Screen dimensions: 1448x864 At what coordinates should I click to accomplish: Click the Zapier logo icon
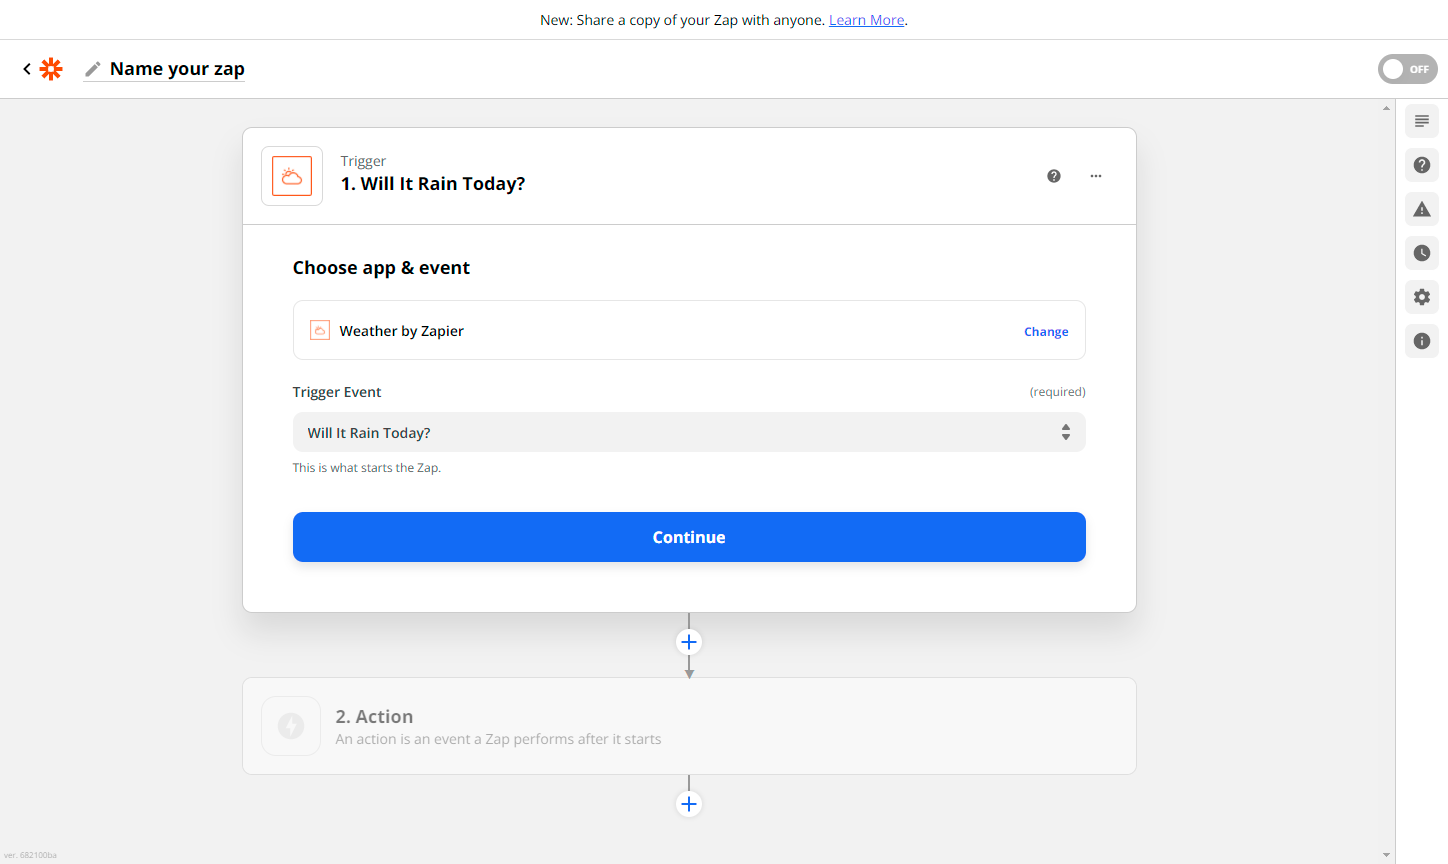51,69
